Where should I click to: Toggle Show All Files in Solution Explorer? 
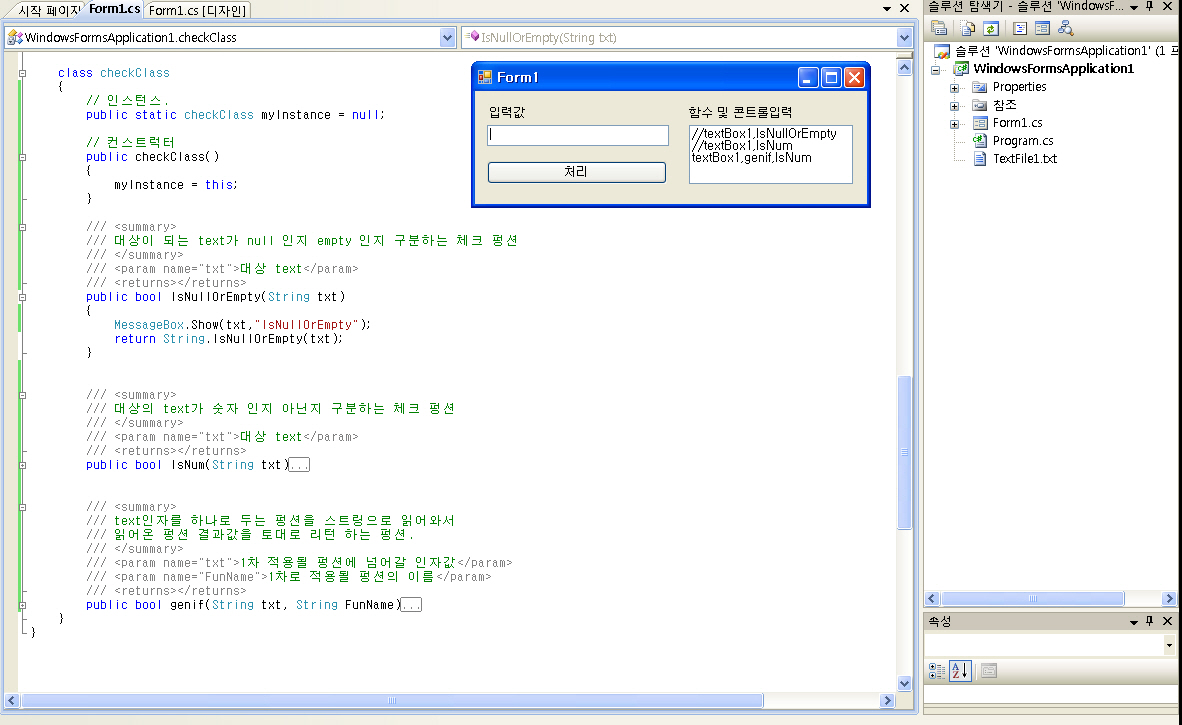(968, 29)
